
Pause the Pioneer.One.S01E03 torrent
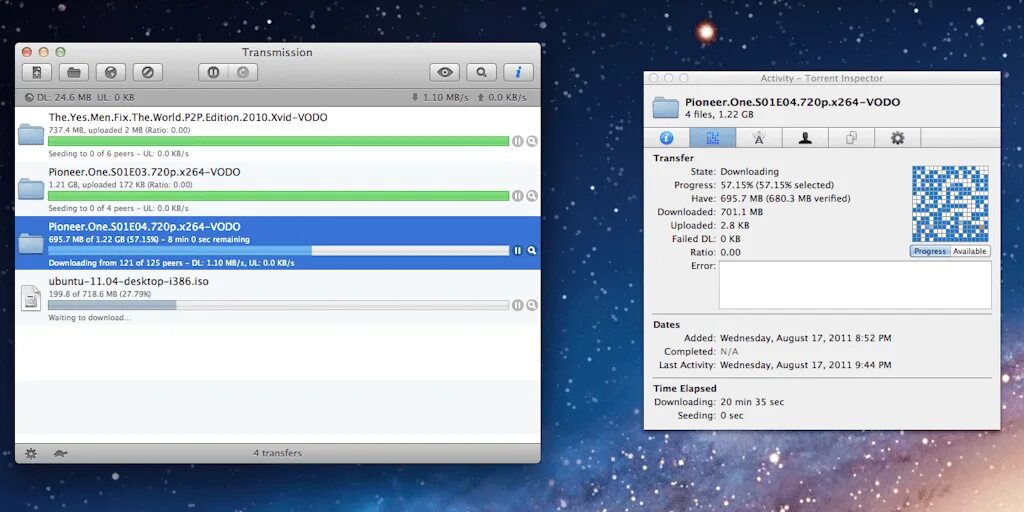tap(518, 196)
